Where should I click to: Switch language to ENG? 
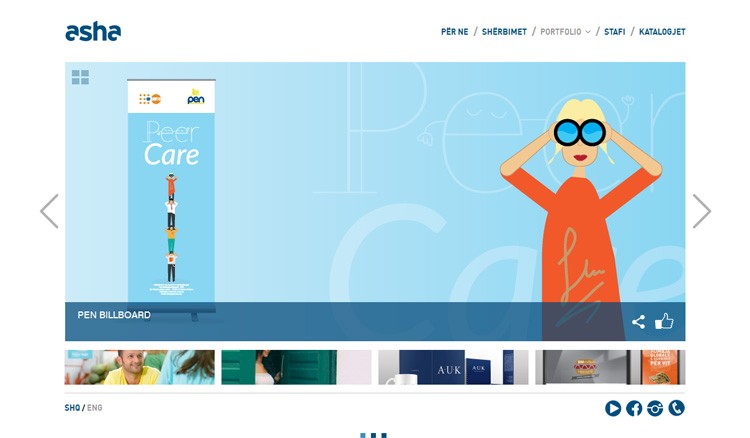(x=95, y=408)
